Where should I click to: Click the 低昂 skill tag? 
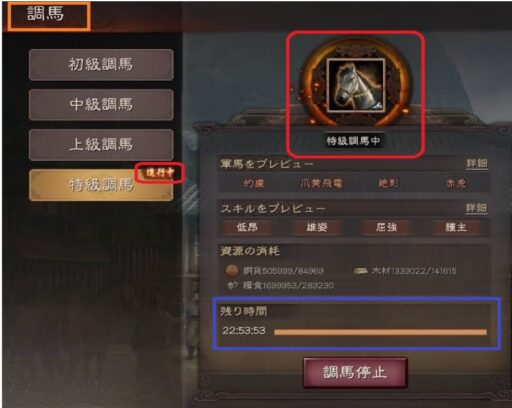coord(247,227)
